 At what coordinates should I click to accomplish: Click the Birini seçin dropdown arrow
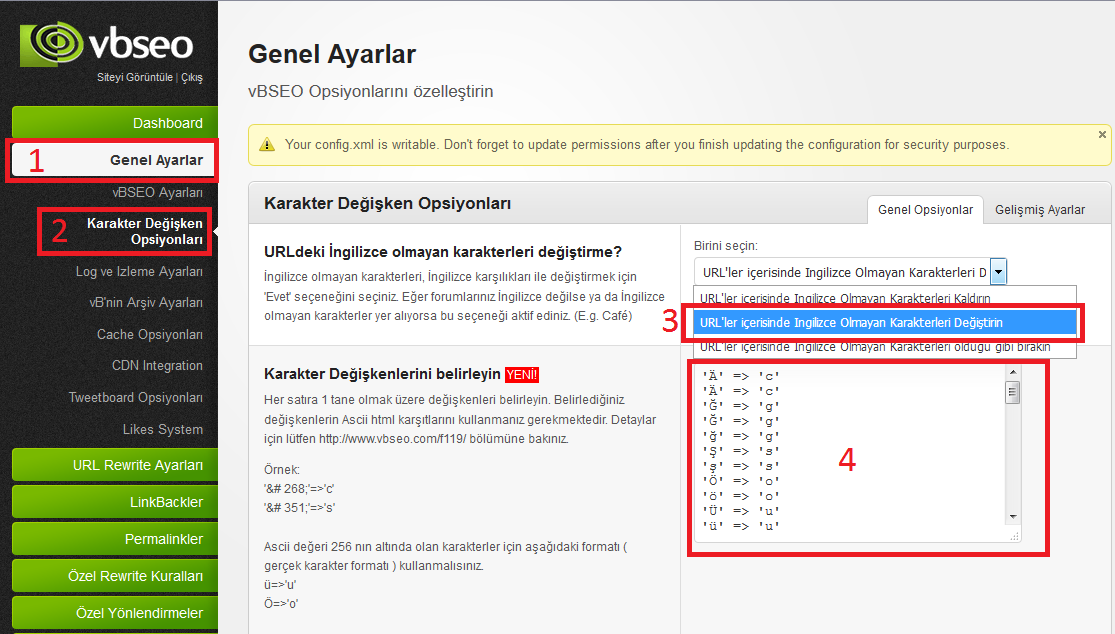(998, 272)
